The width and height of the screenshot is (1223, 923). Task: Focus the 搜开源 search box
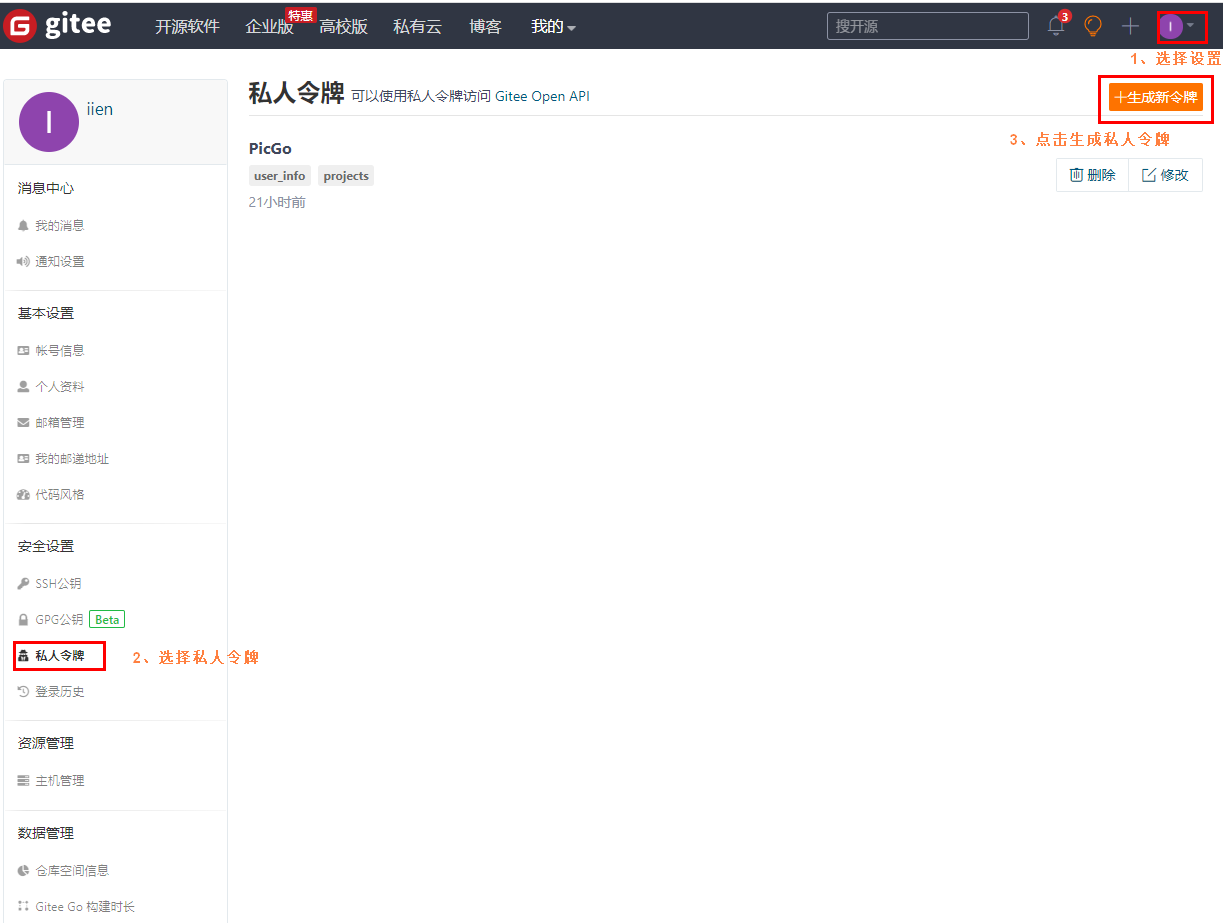click(927, 26)
